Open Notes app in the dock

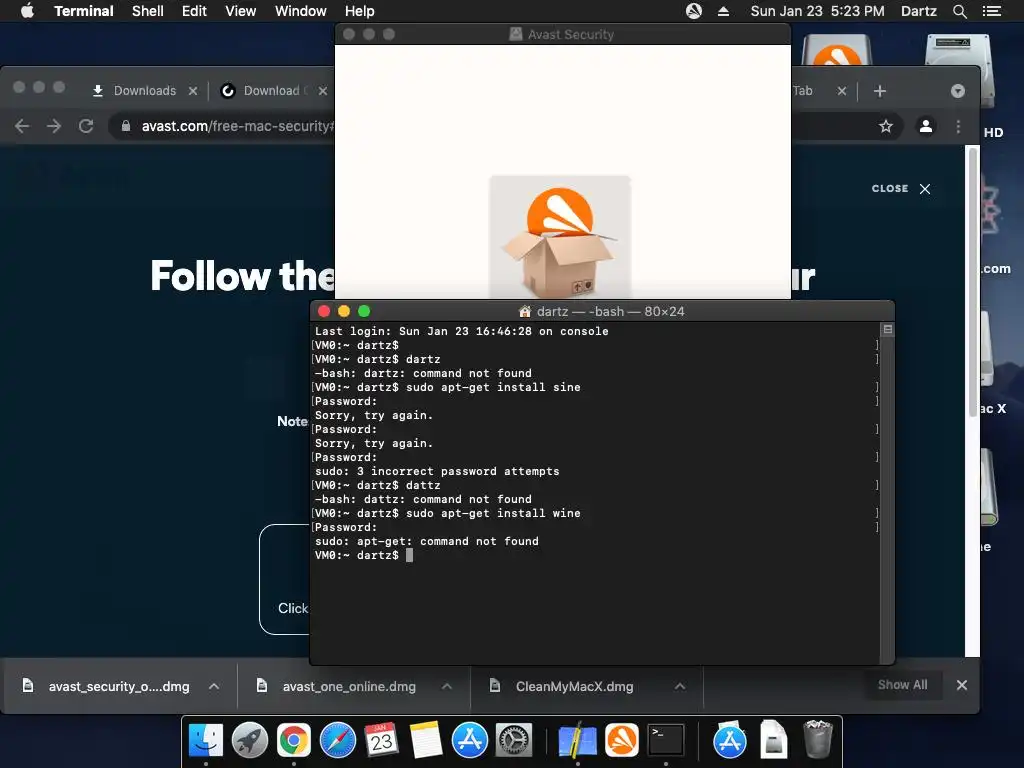tap(426, 741)
